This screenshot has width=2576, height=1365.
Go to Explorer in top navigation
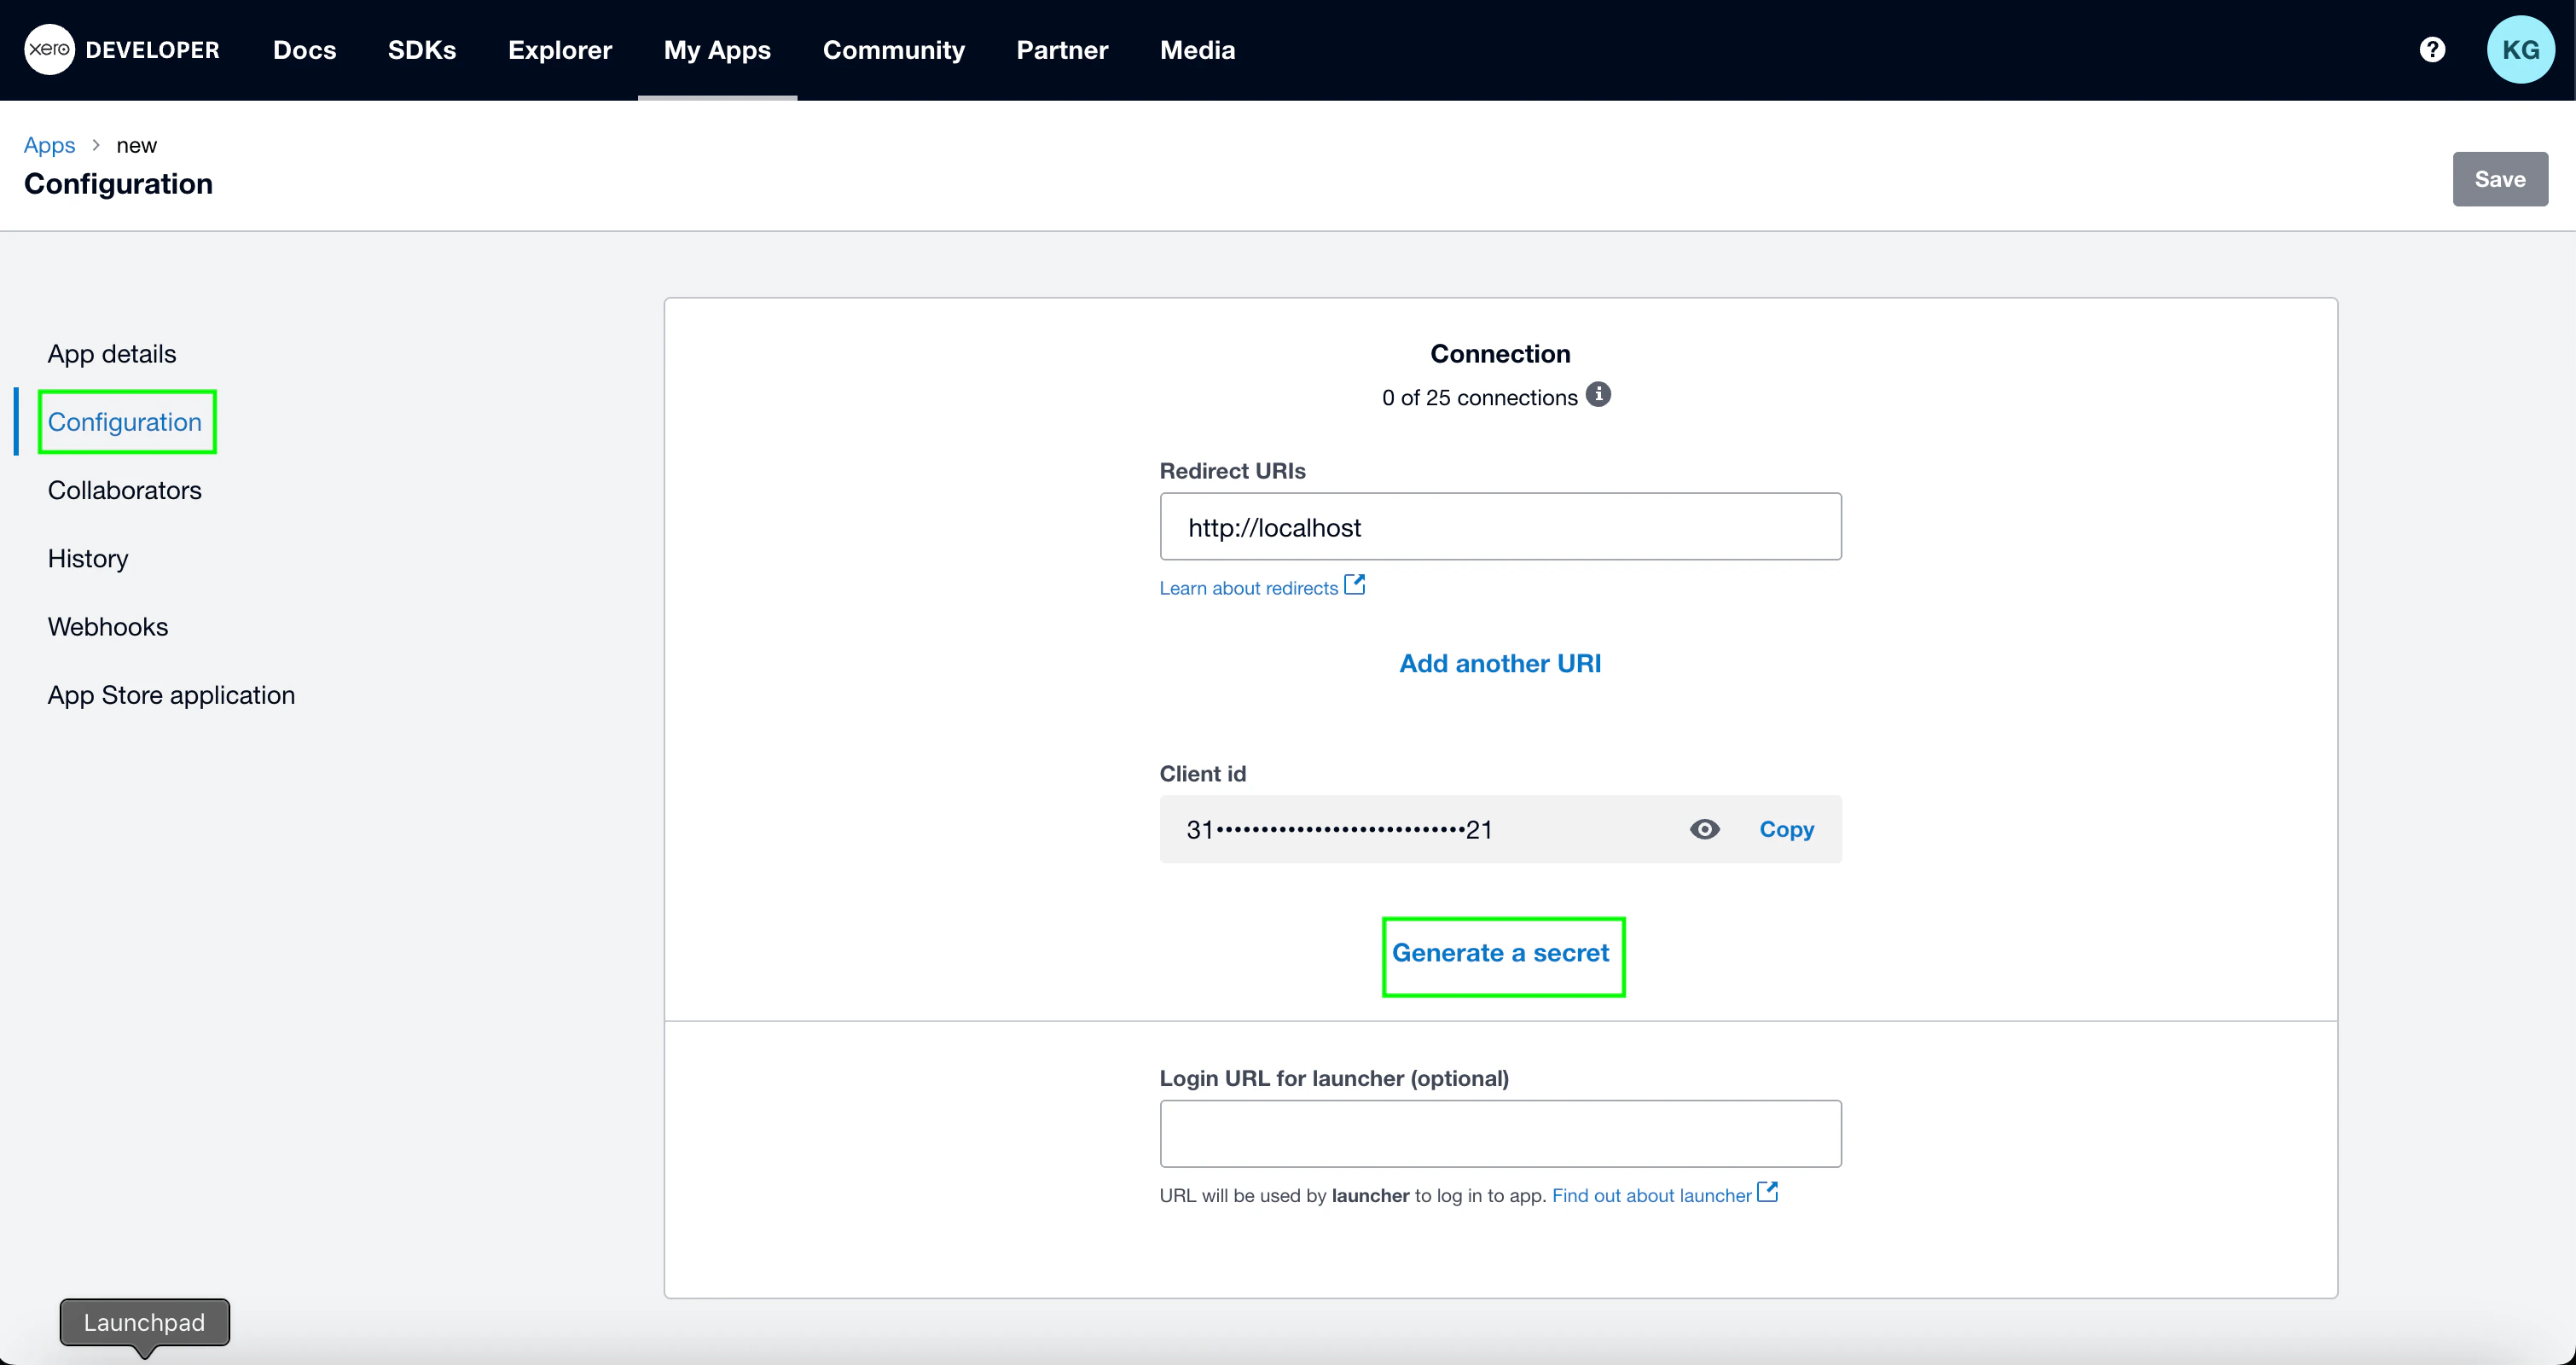pos(559,50)
